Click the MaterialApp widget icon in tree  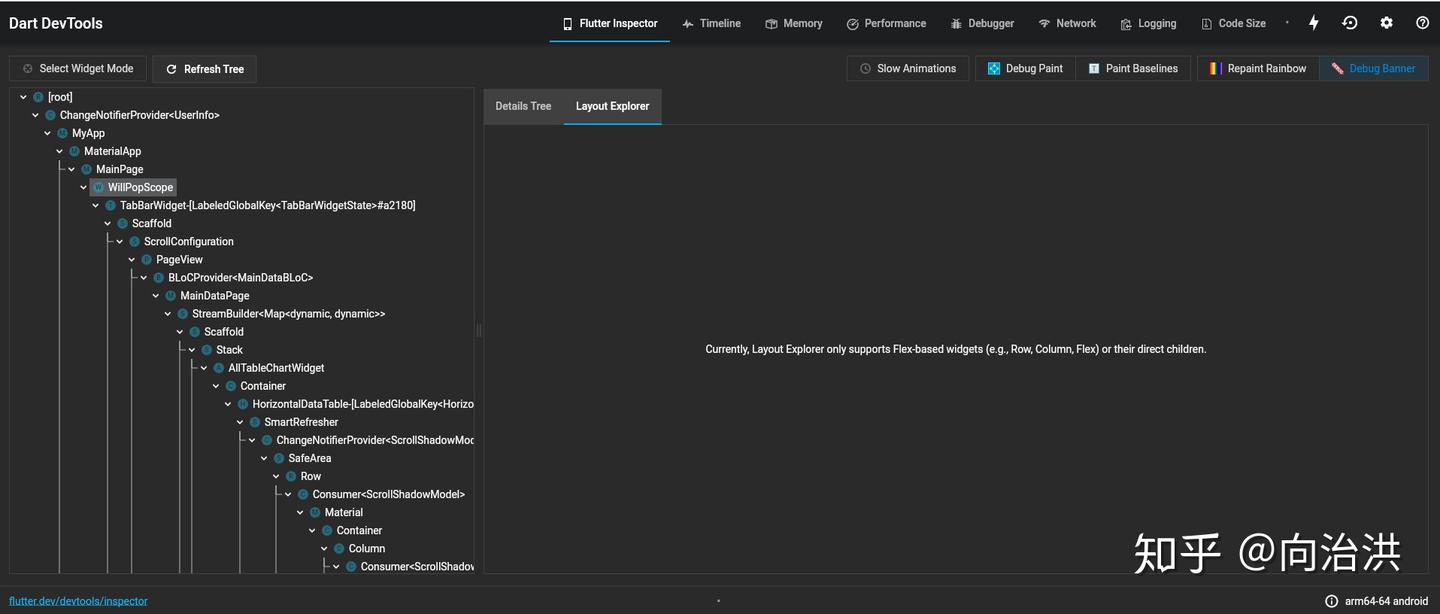coord(74,151)
